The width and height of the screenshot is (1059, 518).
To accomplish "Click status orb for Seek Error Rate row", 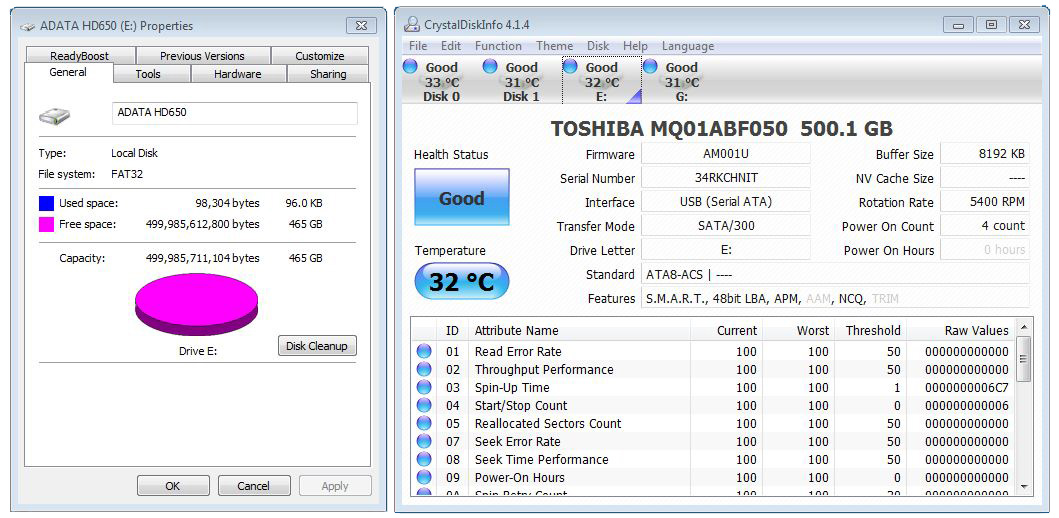I will pyautogui.click(x=424, y=442).
